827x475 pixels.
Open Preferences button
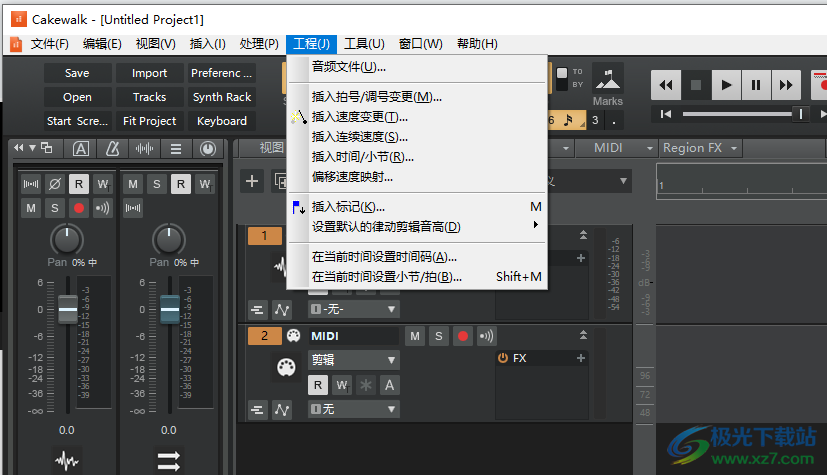pos(222,73)
